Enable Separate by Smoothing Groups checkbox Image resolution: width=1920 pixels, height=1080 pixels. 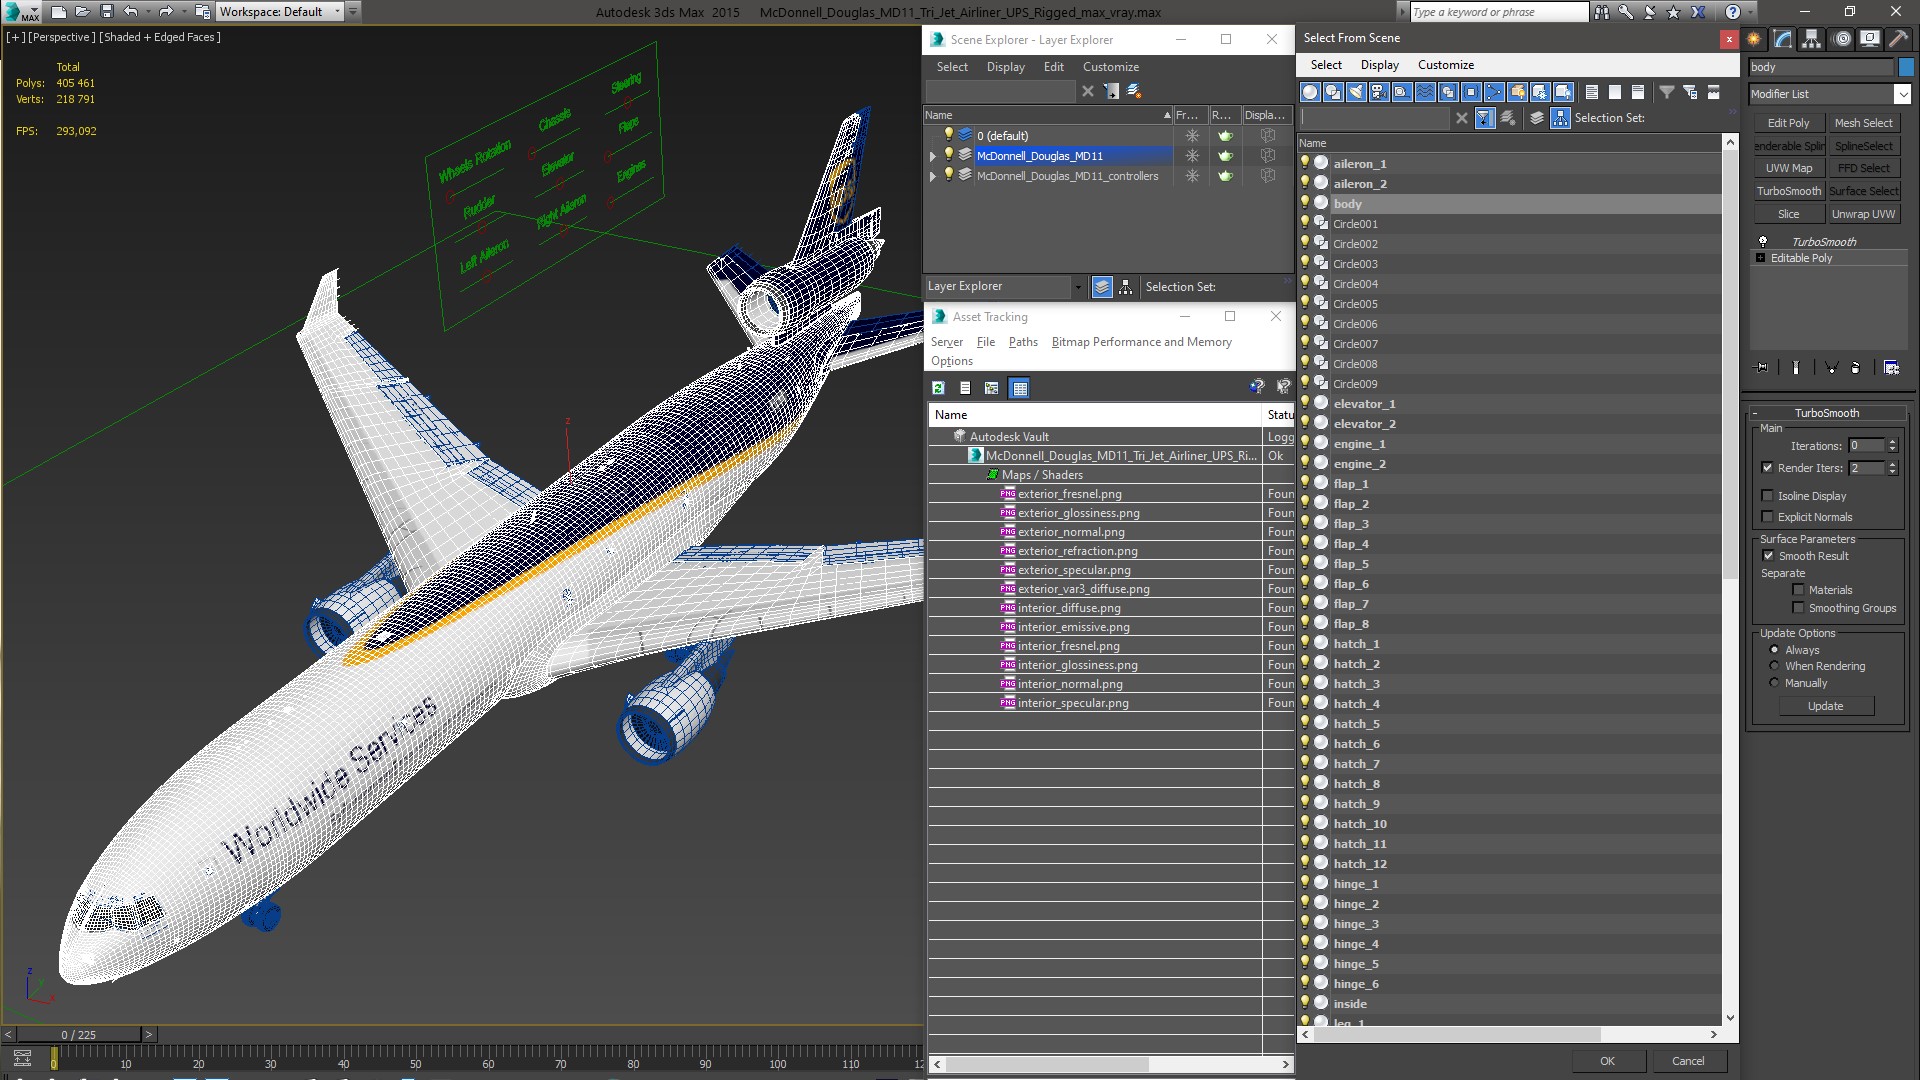pyautogui.click(x=1798, y=608)
